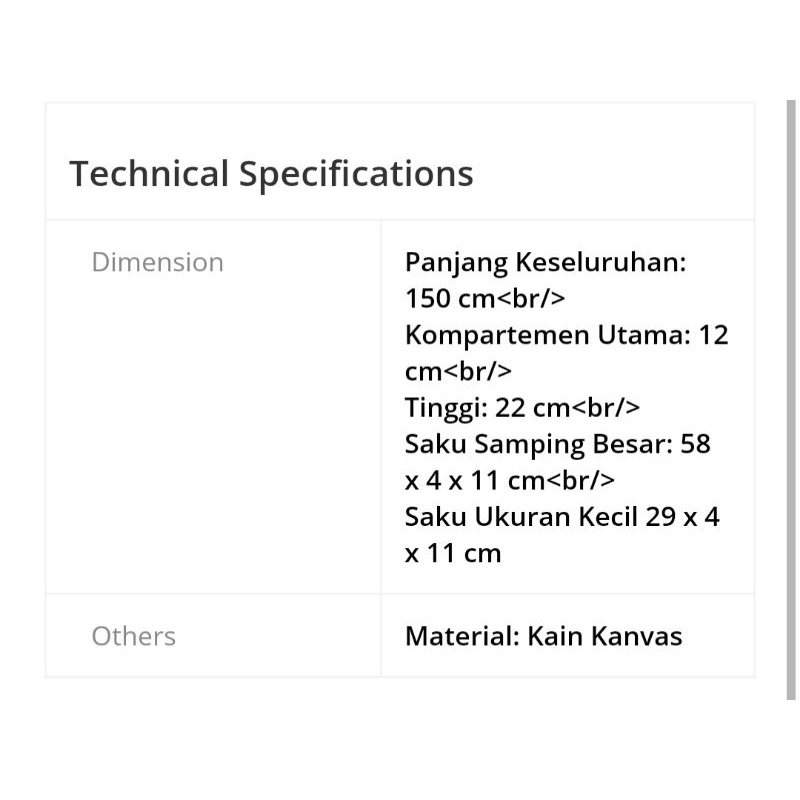
Task: Click the "Saku Samping Besar: 58" line
Action: 557,444
